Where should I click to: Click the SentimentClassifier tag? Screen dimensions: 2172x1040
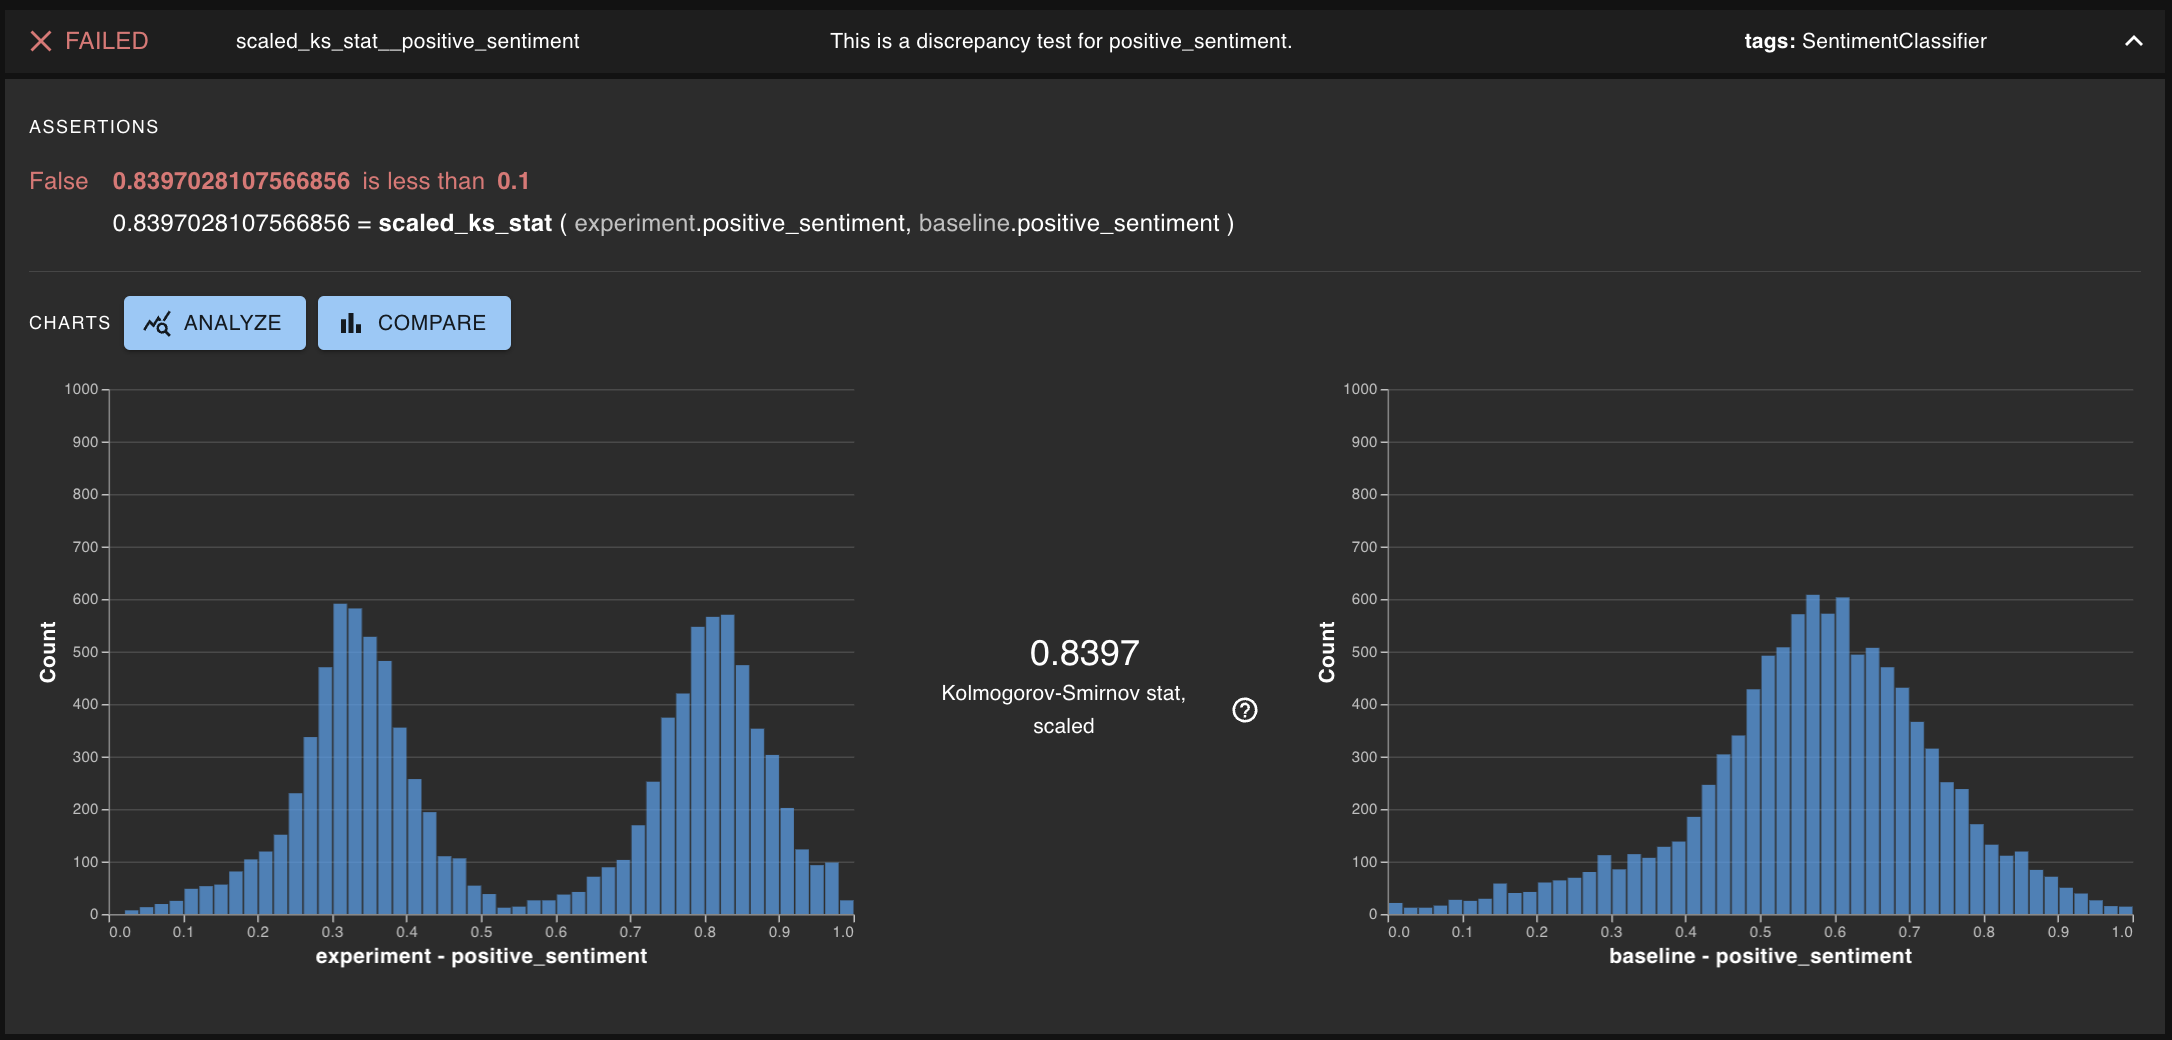tap(1893, 41)
